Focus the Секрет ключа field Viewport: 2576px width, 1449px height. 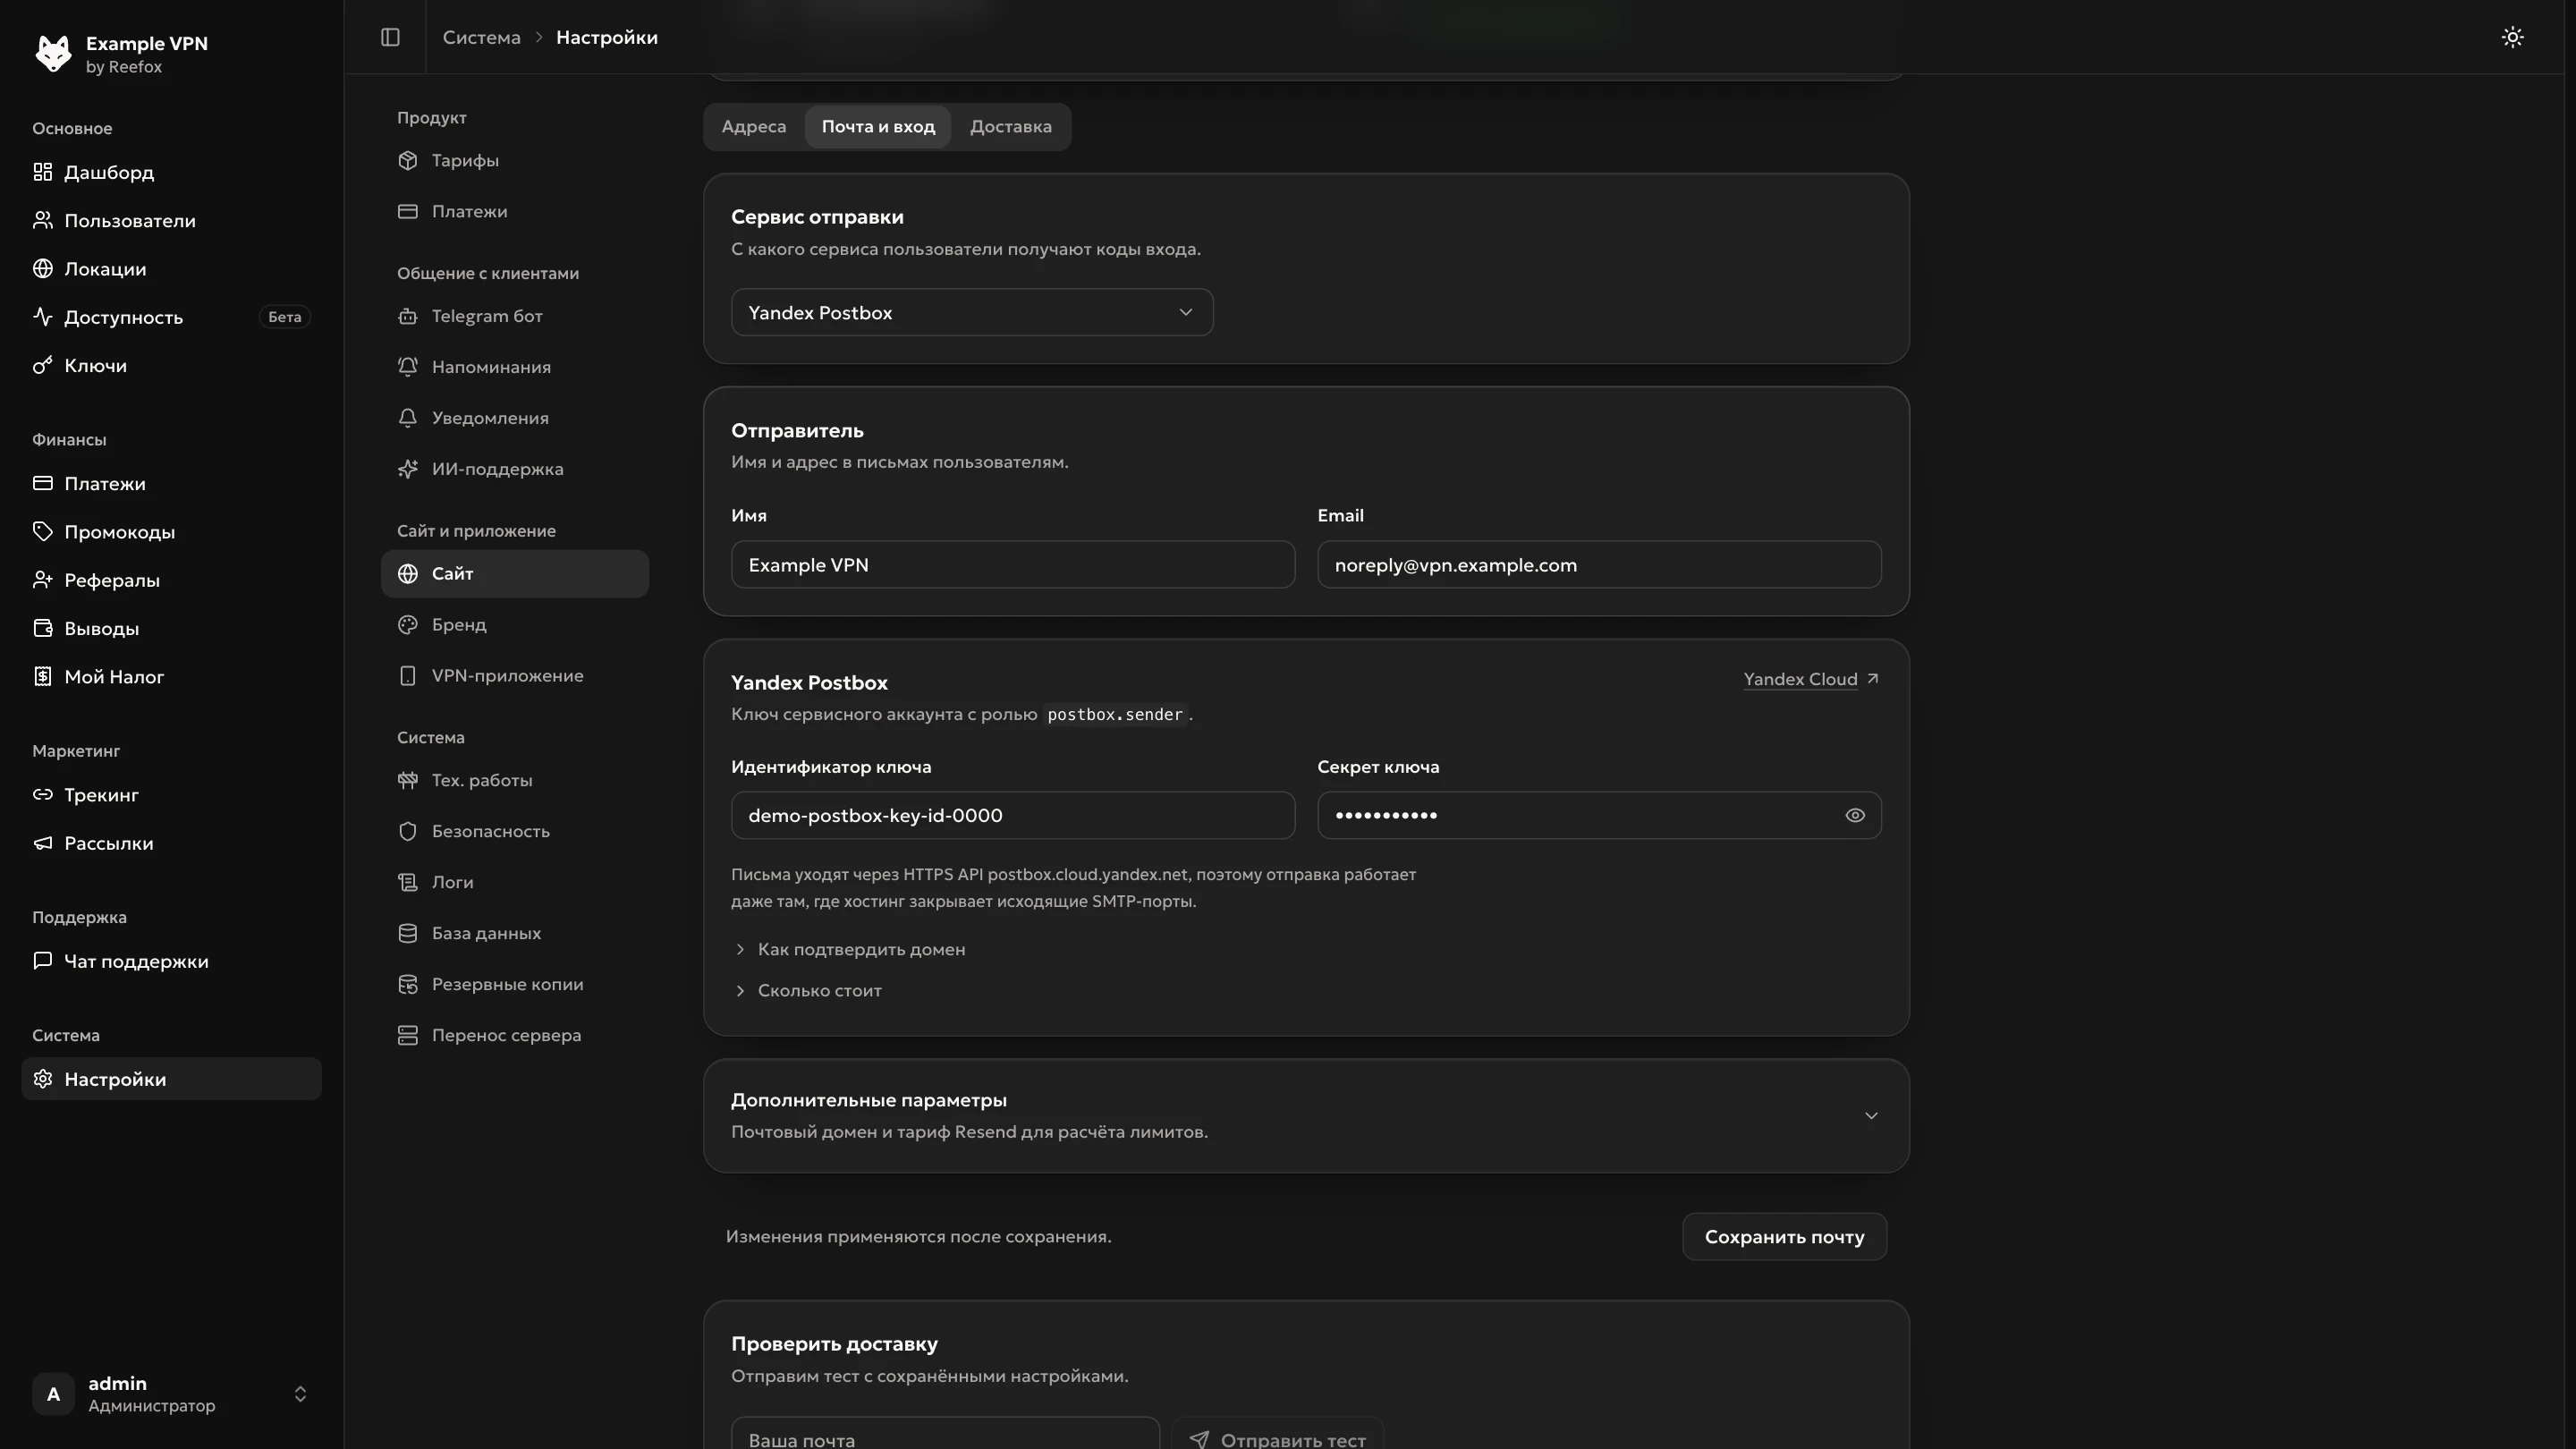1598,815
